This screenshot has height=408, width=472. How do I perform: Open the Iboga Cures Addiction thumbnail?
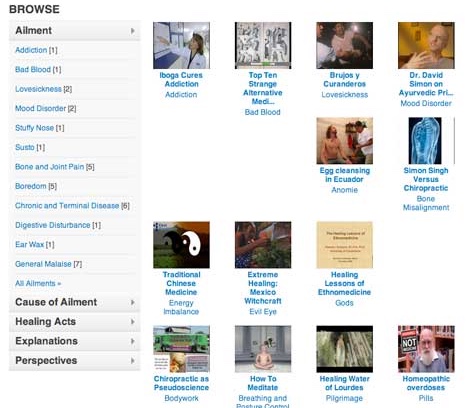pyautogui.click(x=181, y=45)
